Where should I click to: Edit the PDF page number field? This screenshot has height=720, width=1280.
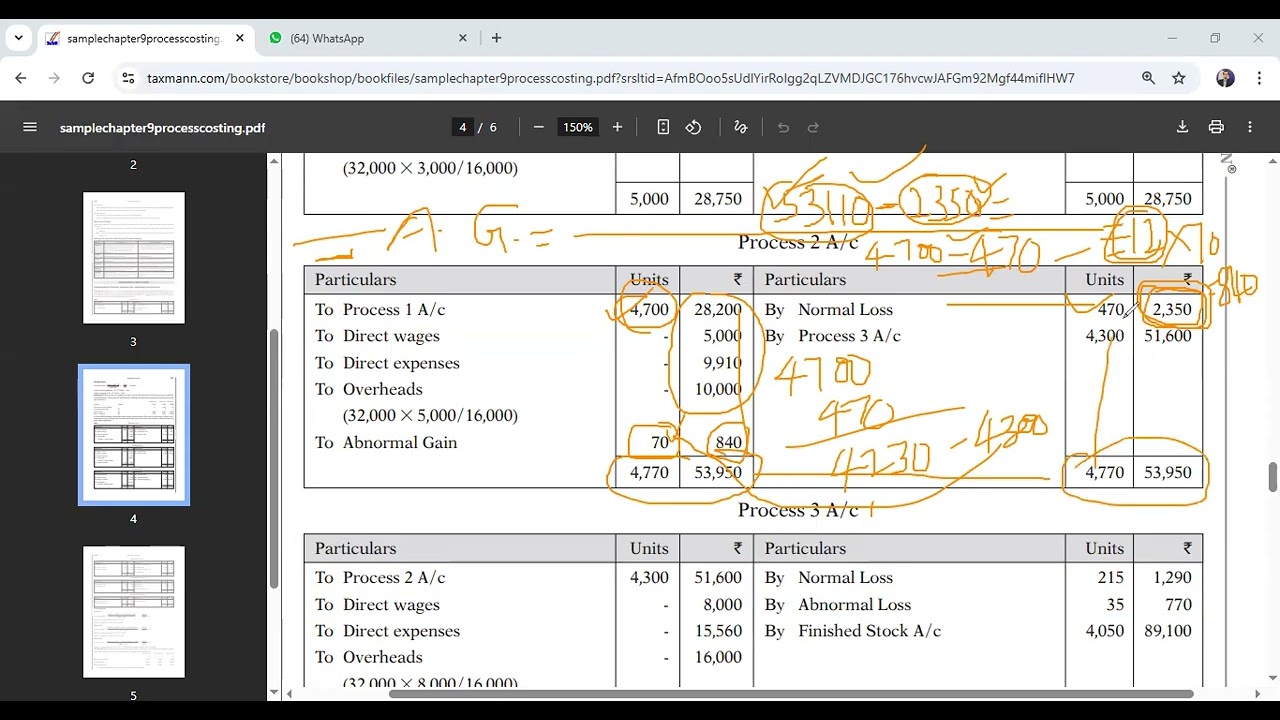coord(462,127)
